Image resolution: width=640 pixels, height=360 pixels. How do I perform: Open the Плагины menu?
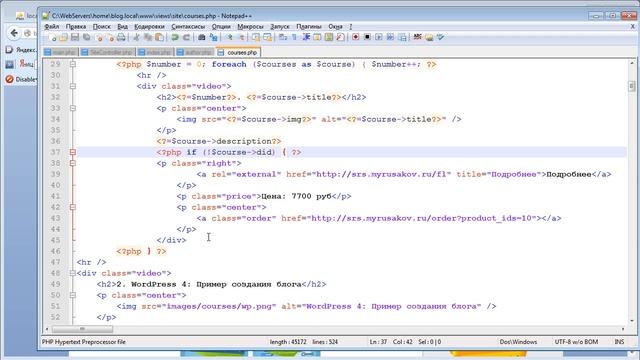pos(309,27)
